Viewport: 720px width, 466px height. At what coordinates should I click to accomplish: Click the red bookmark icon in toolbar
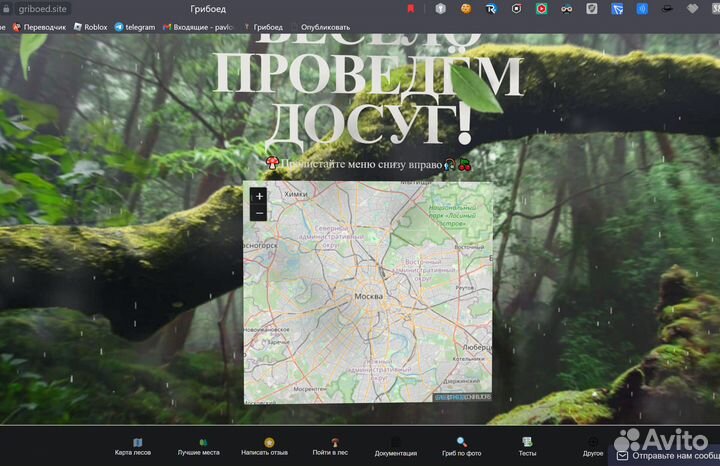(x=411, y=8)
